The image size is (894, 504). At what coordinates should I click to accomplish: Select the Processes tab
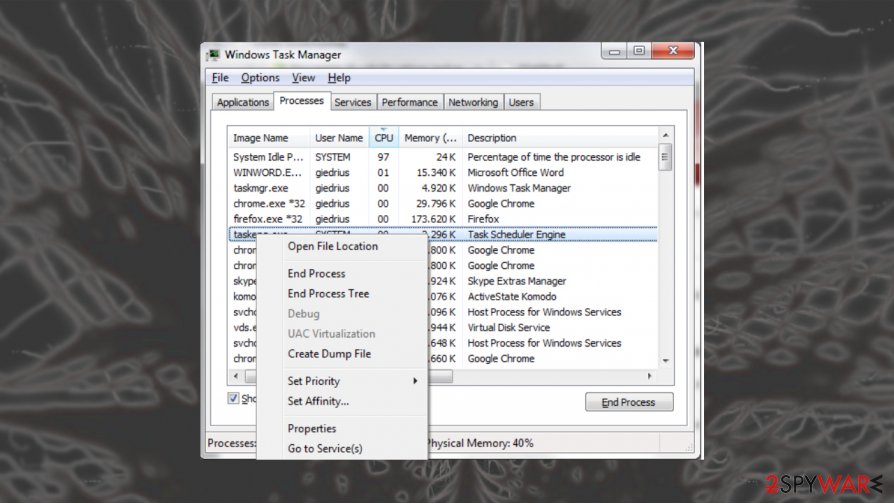tap(302, 100)
